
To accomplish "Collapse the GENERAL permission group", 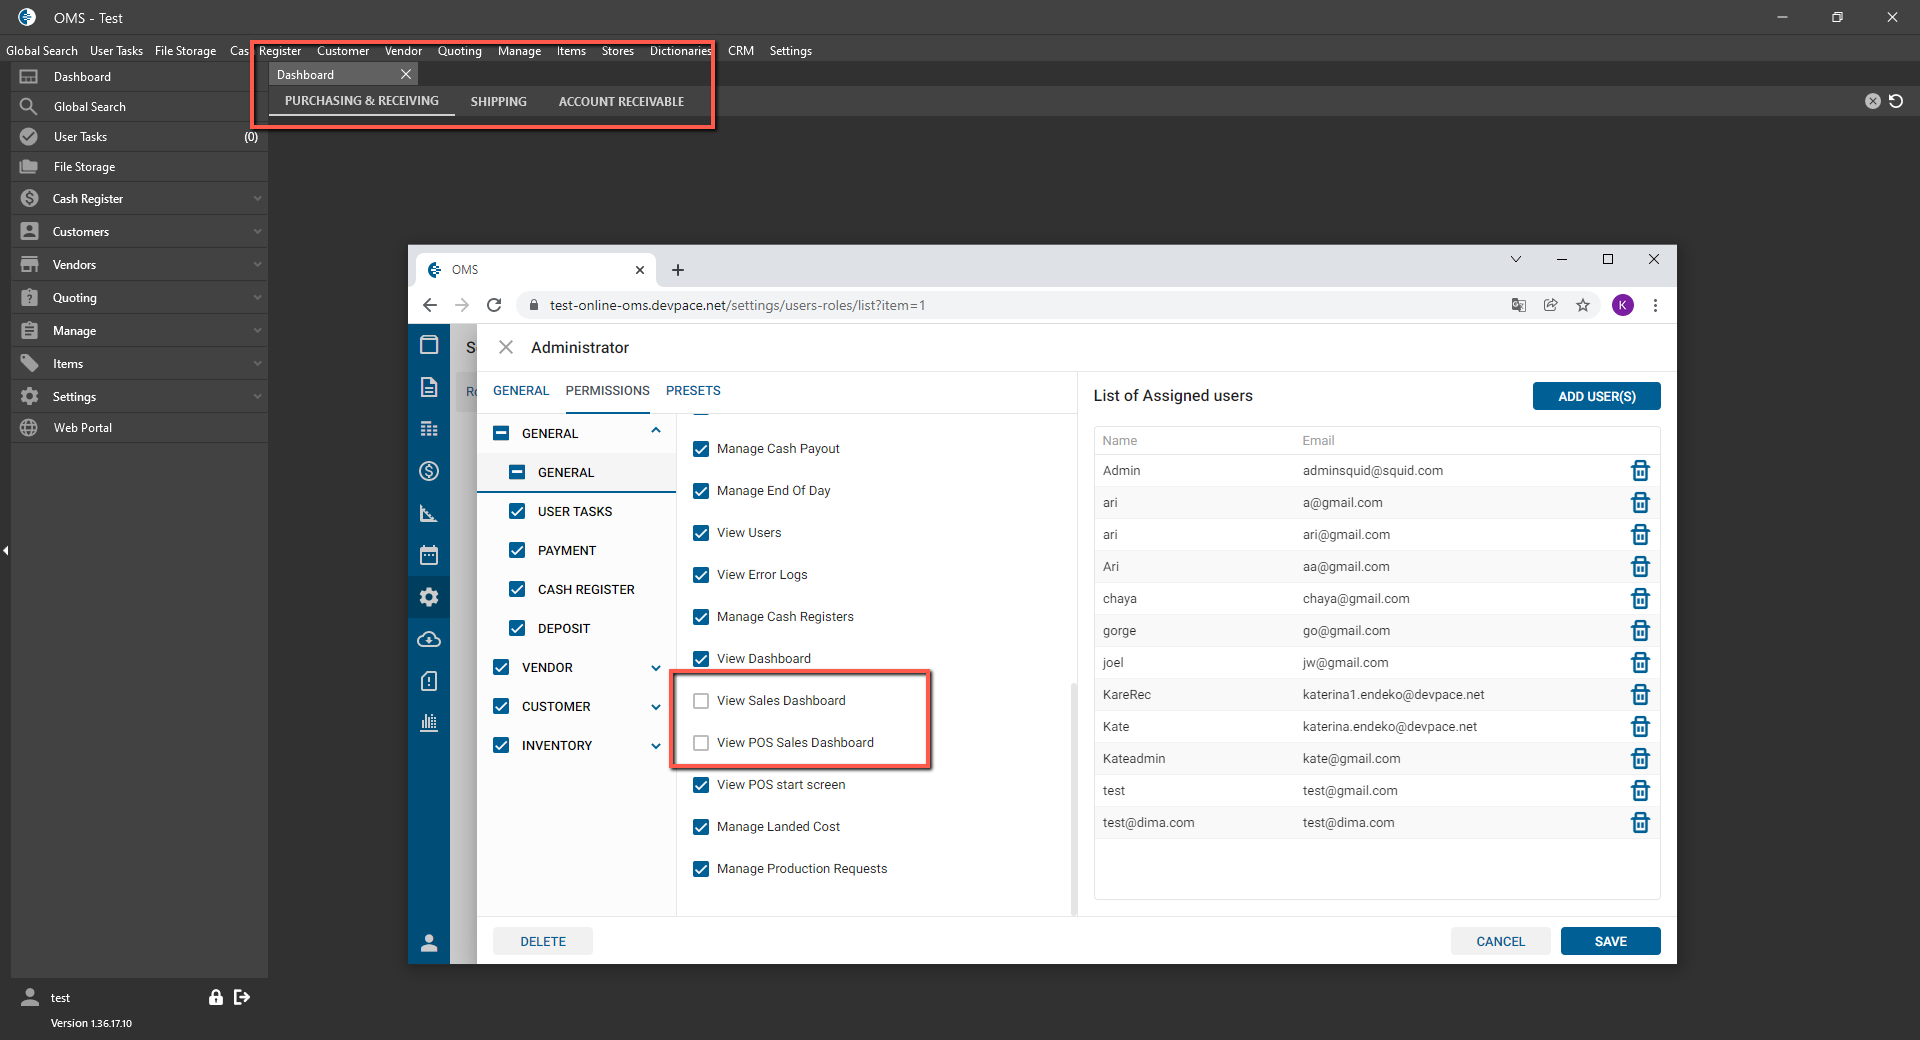I will pyautogui.click(x=656, y=431).
